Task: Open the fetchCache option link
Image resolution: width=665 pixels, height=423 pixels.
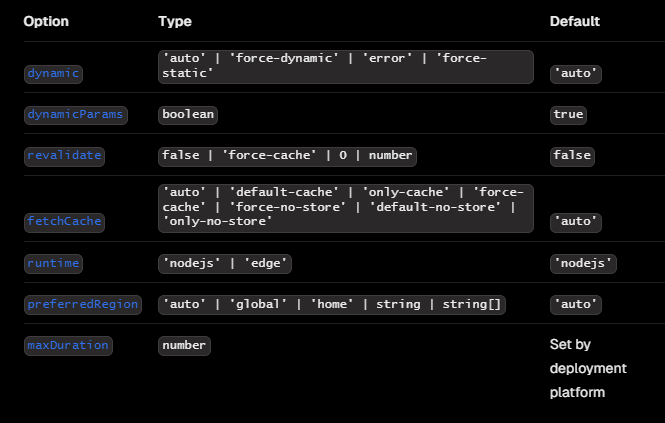Action: pyautogui.click(x=64, y=222)
